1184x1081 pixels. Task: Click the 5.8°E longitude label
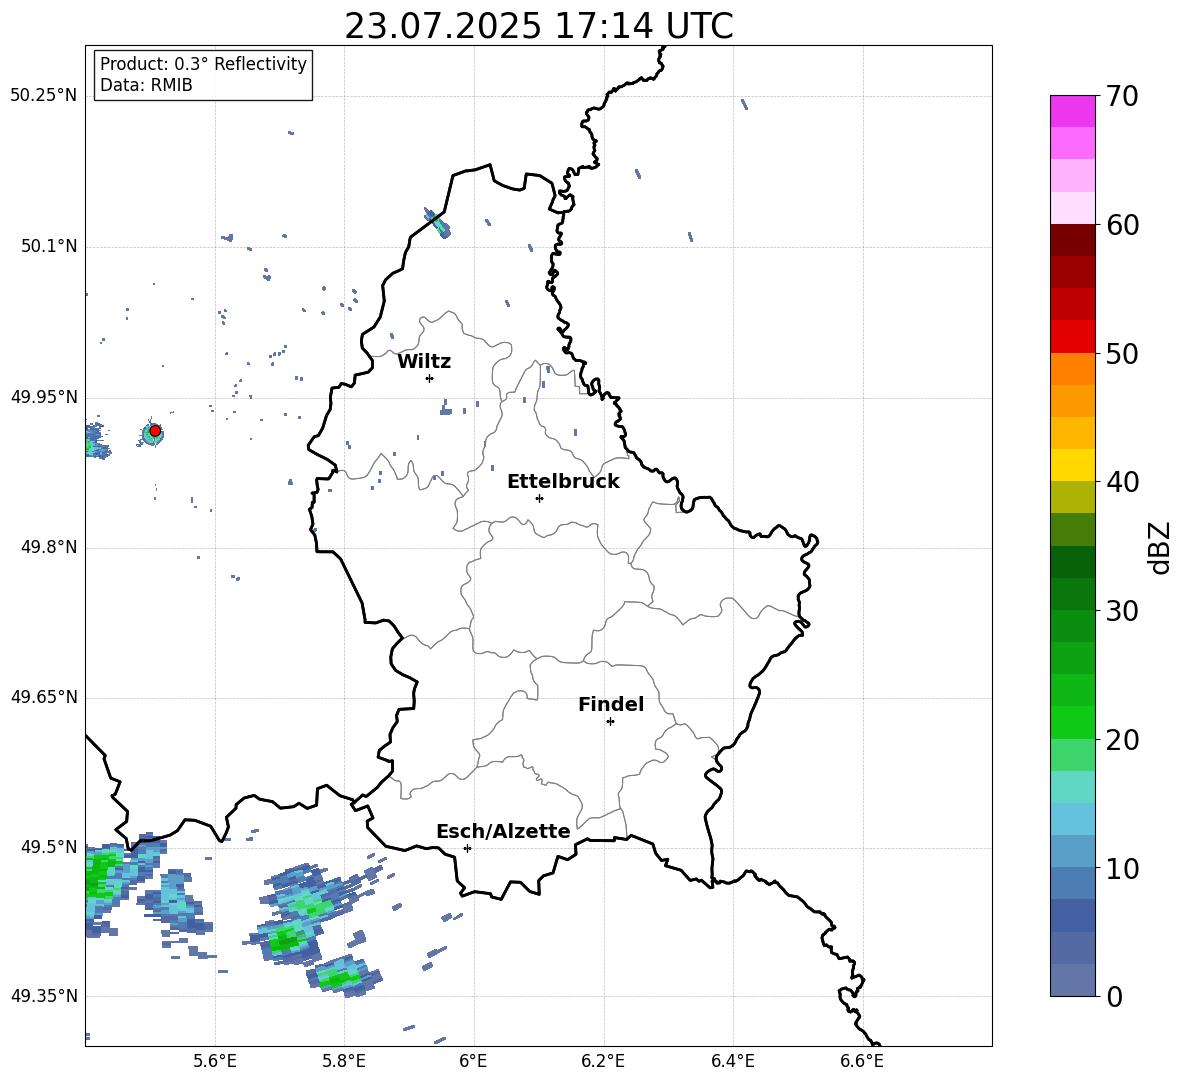344,1061
